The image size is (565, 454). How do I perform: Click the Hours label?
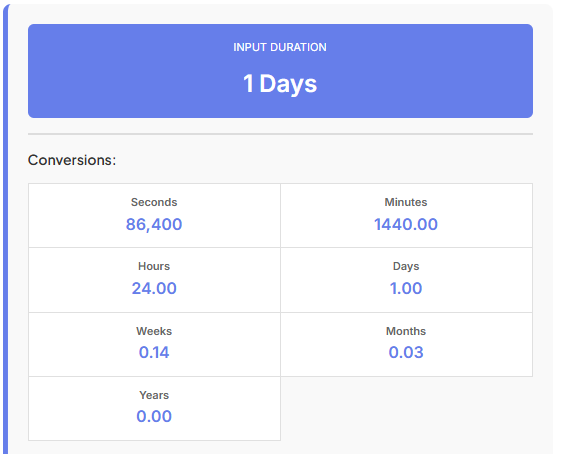coord(154,266)
